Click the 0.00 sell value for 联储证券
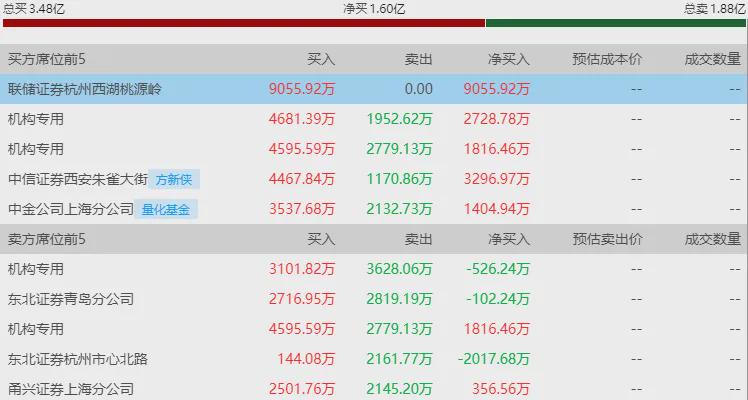The width and height of the screenshot is (748, 400). 418,89
